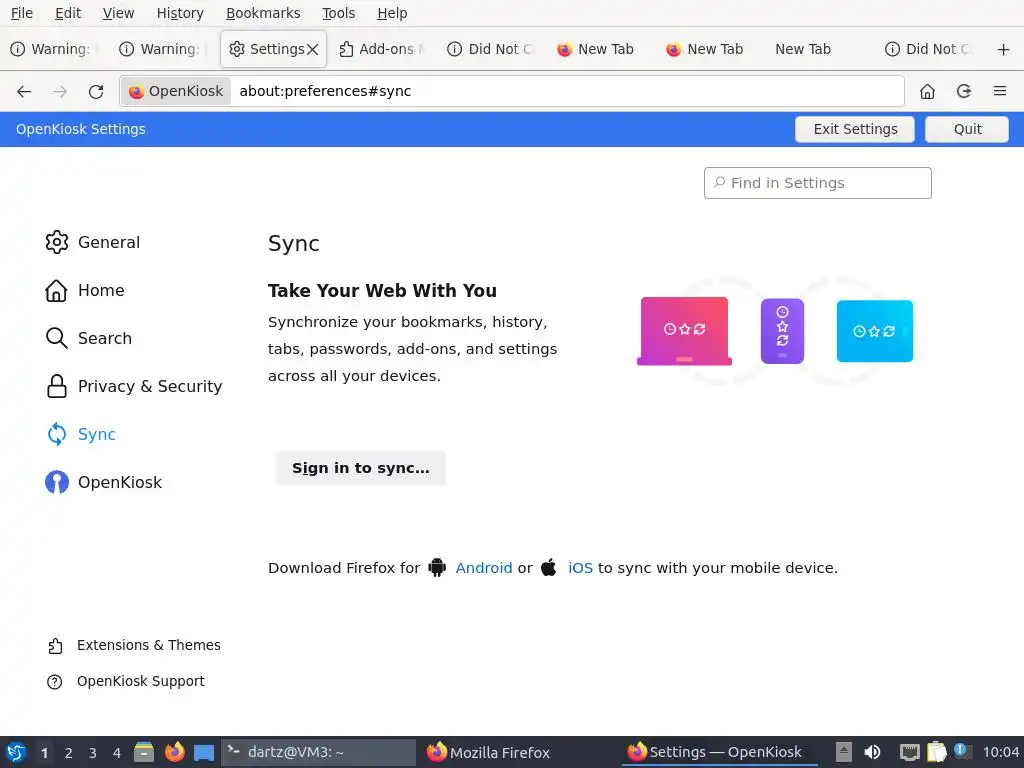Screen dimensions: 1024x768
Task: Open the File menu
Action: coord(22,13)
